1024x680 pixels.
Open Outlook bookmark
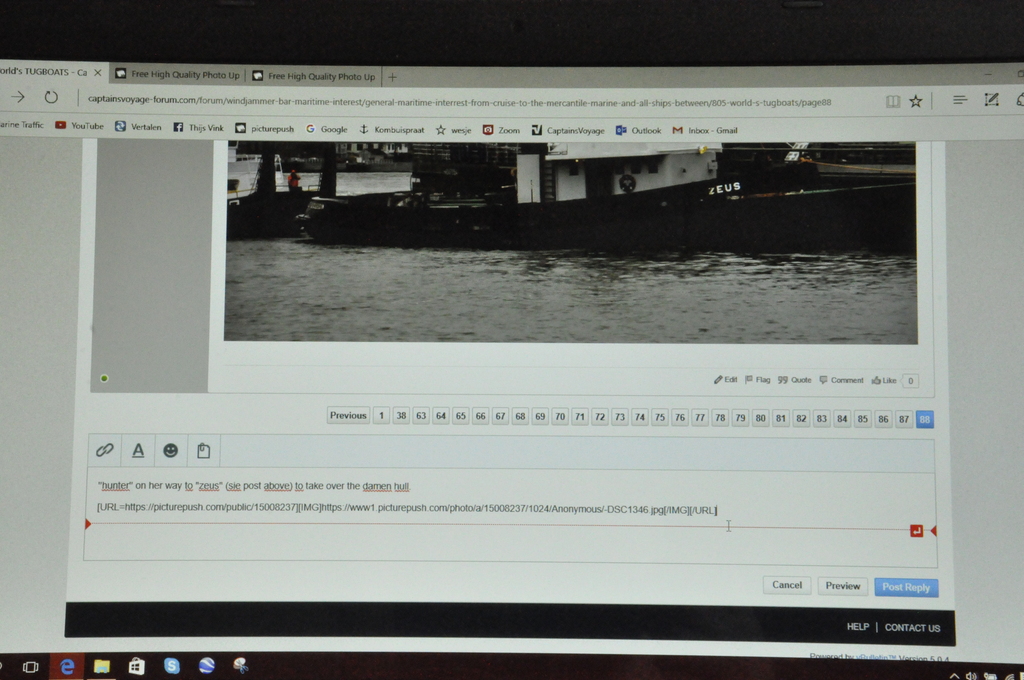click(638, 131)
